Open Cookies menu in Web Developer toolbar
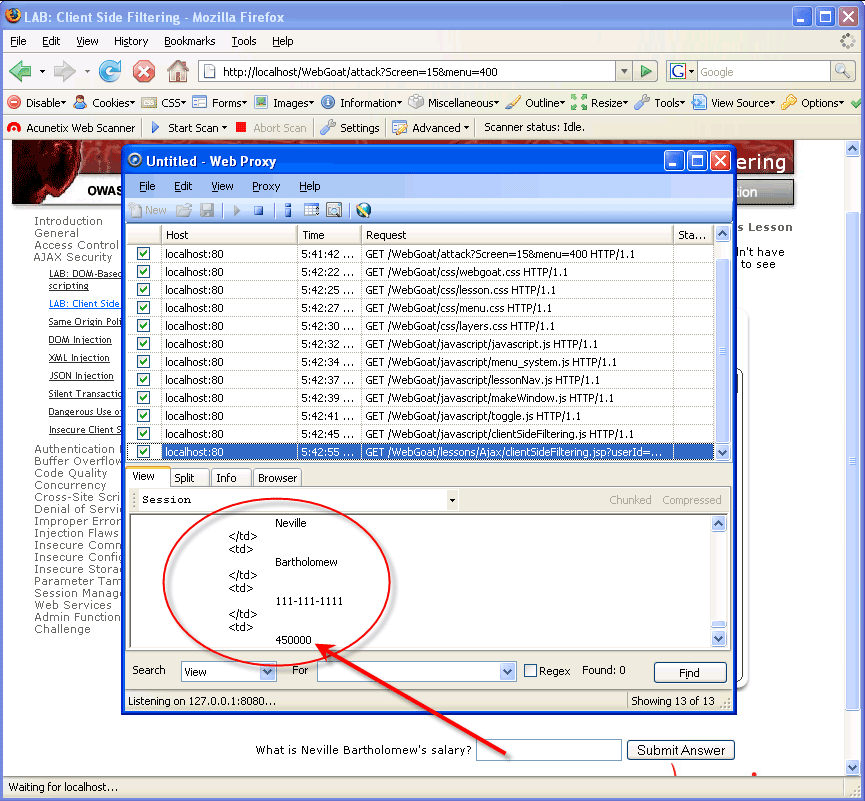 104,103
